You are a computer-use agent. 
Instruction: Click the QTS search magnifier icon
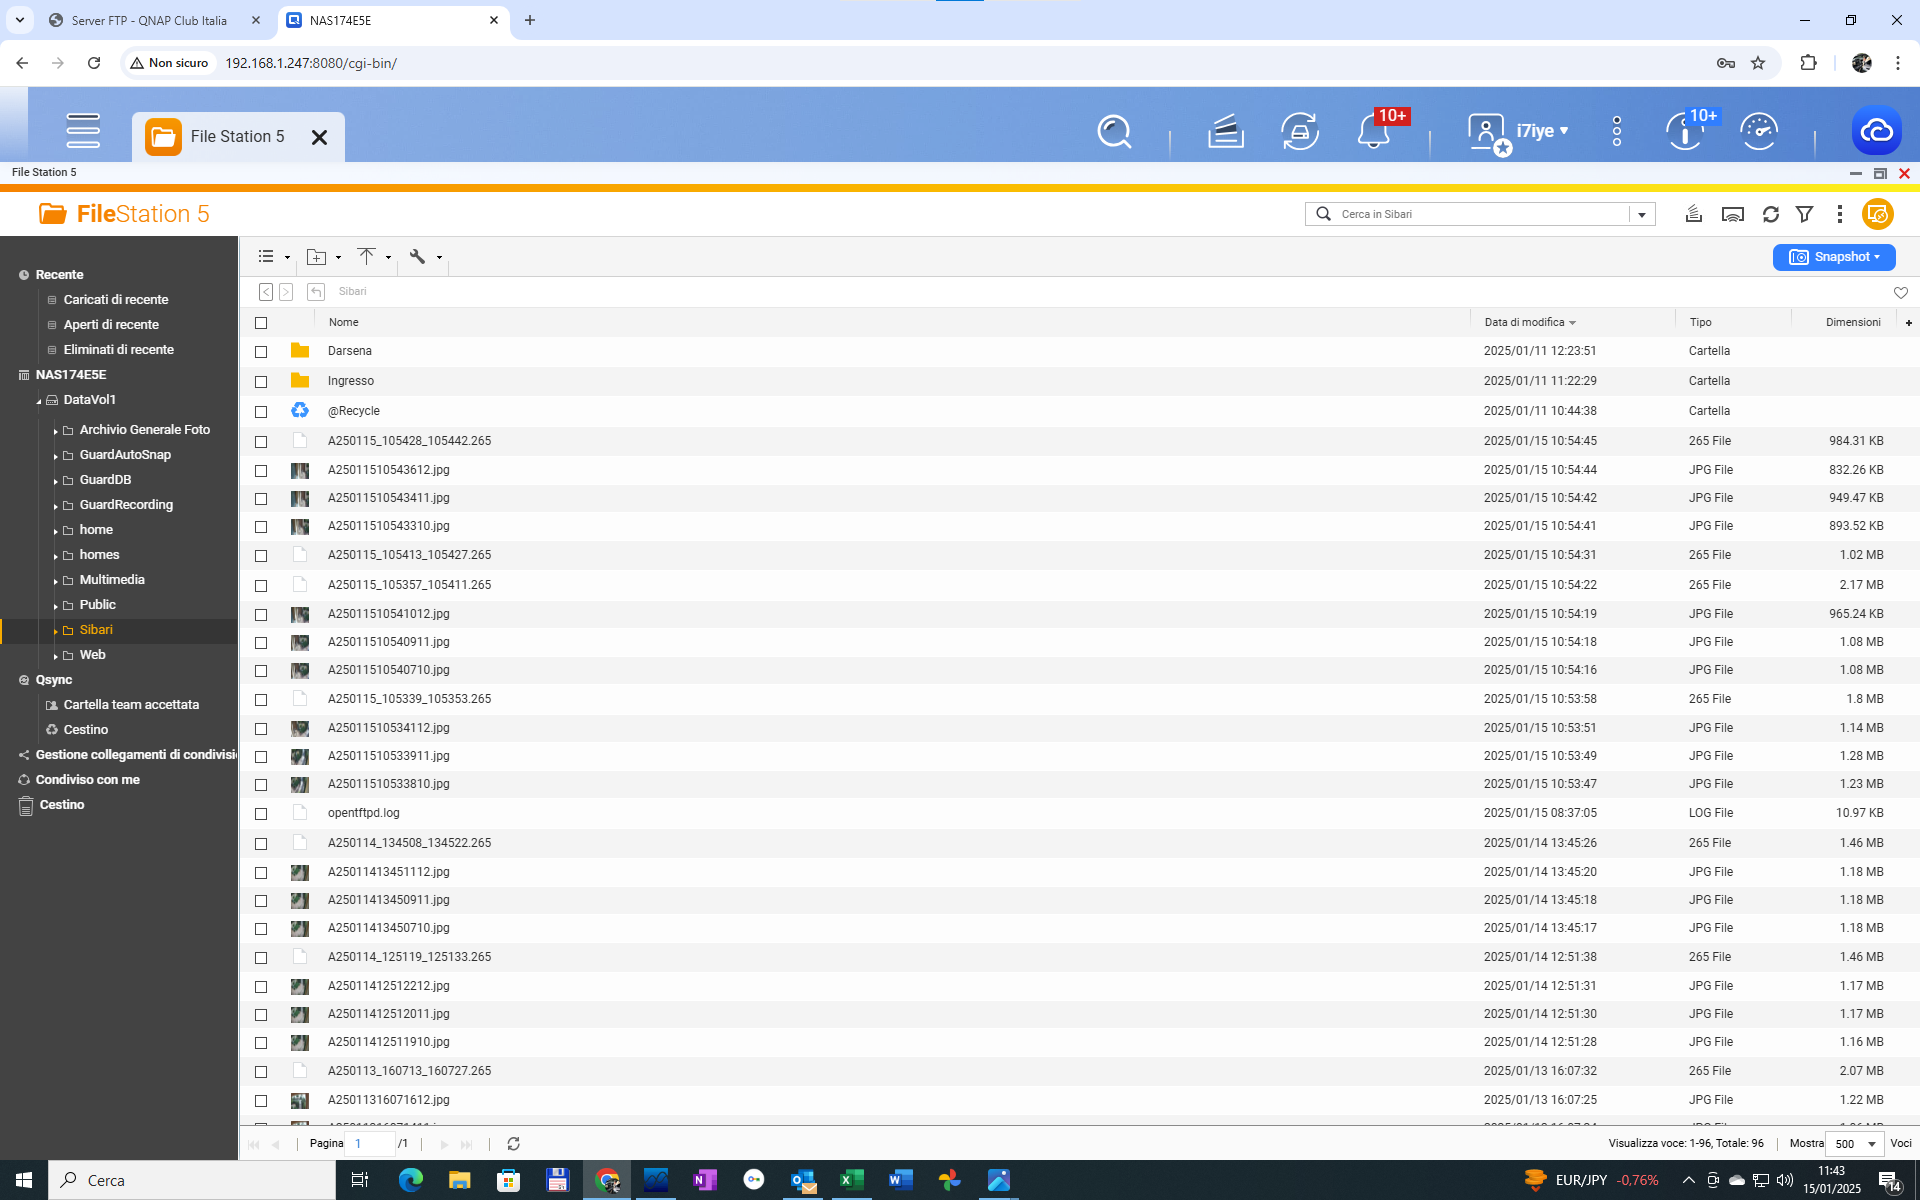pyautogui.click(x=1114, y=131)
